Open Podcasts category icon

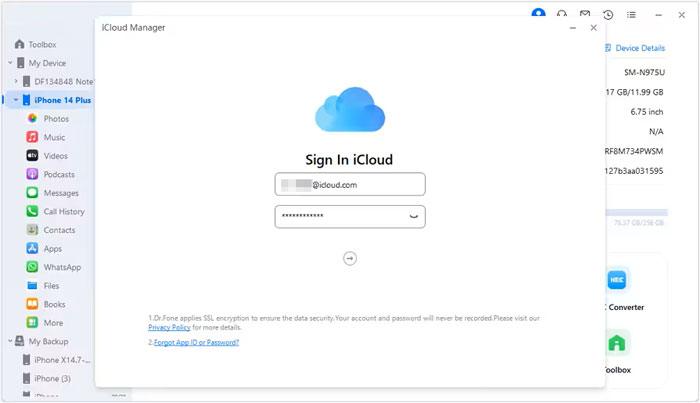32,174
